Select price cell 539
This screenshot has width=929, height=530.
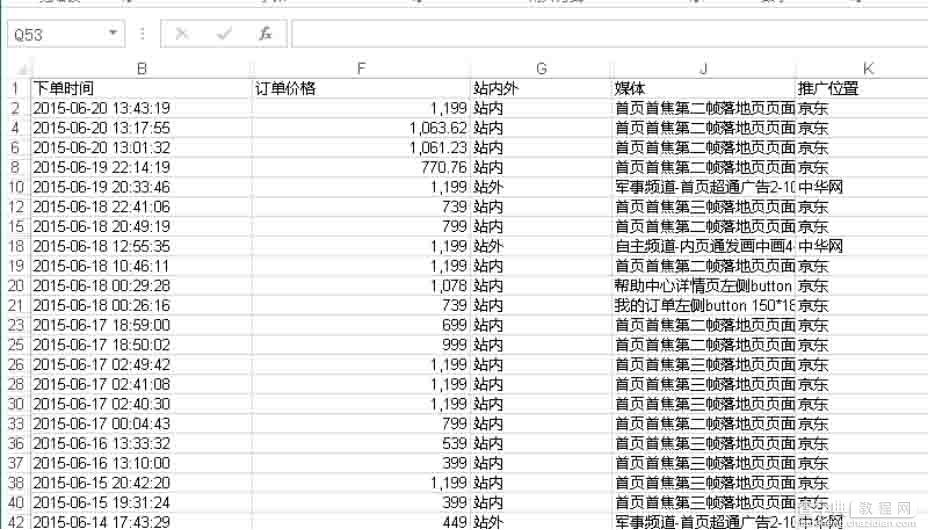(361, 444)
